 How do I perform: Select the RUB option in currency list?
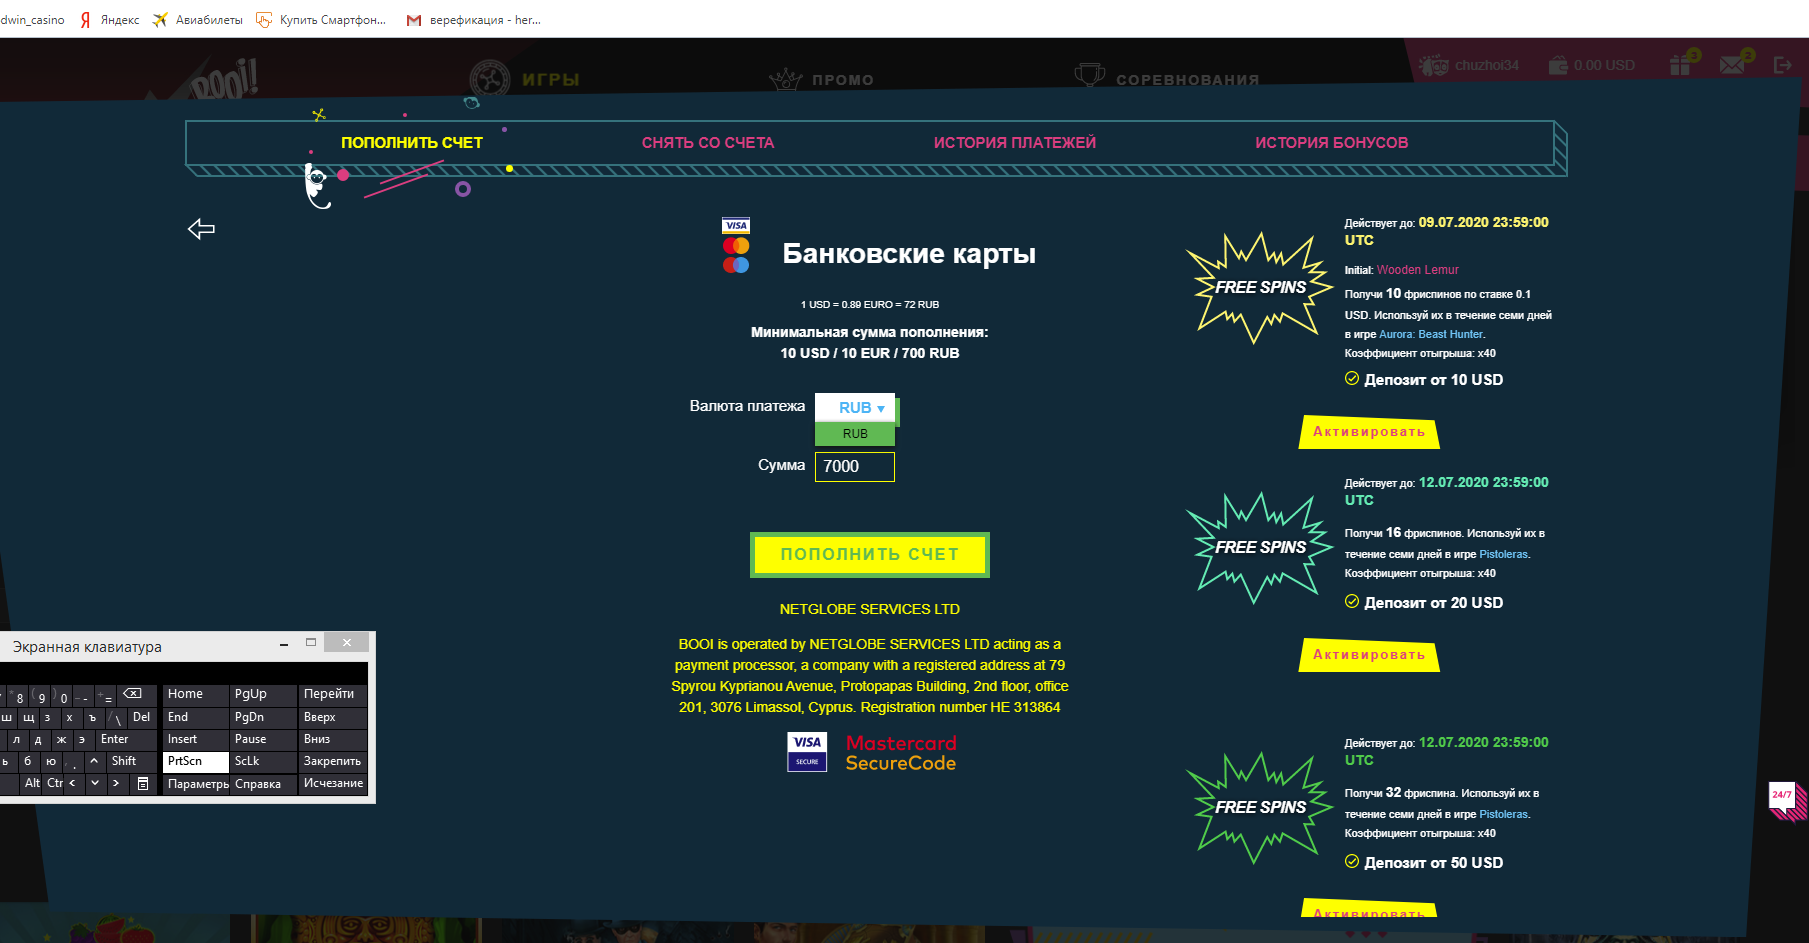tap(855, 434)
